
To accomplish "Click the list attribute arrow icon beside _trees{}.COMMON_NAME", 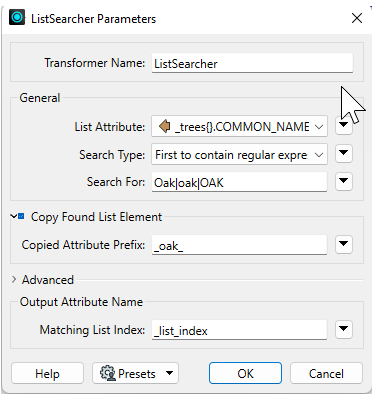I will (164, 127).
